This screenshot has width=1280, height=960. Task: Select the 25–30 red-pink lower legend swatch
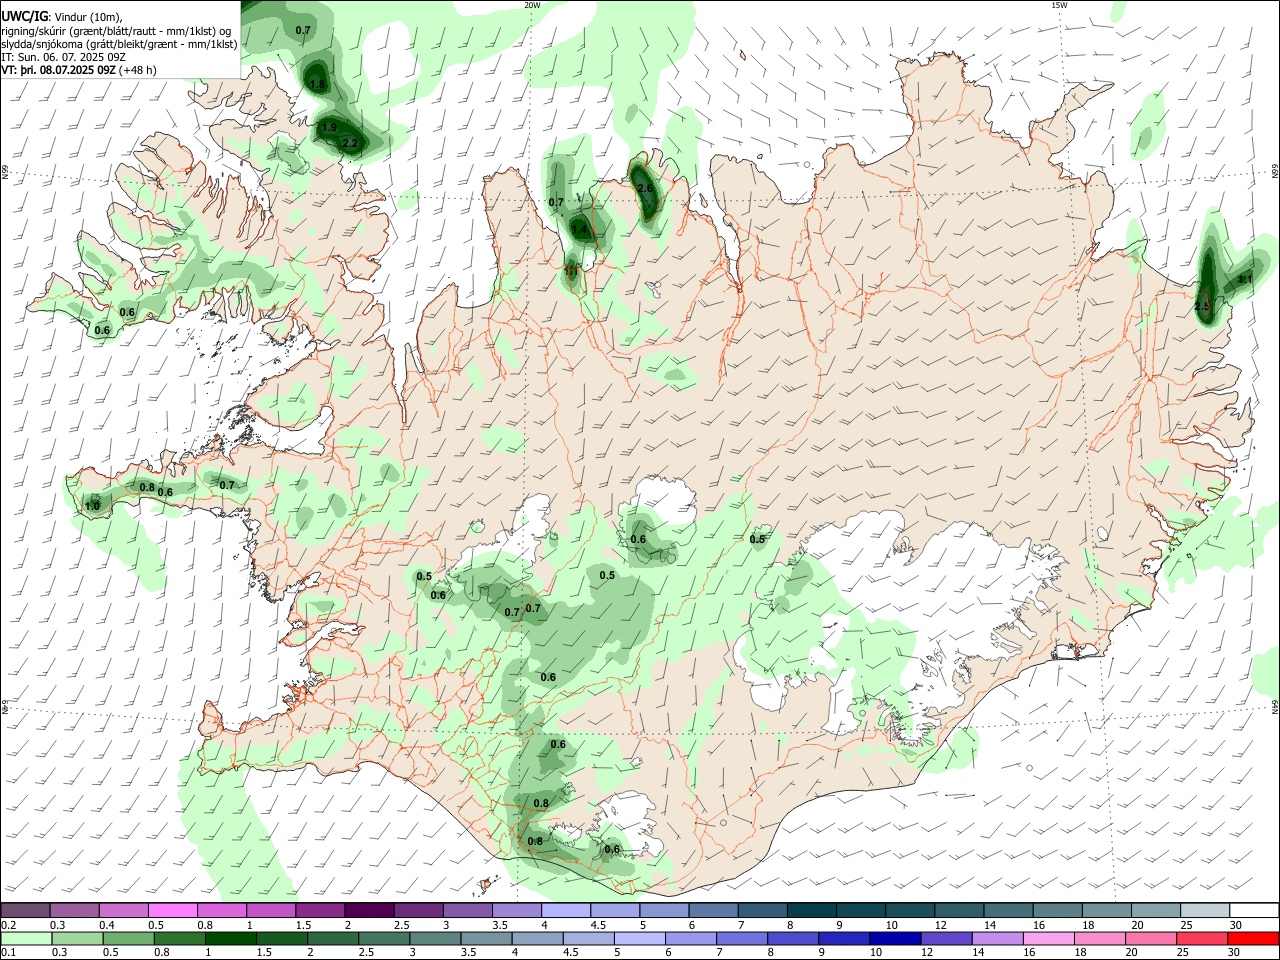point(1204,939)
